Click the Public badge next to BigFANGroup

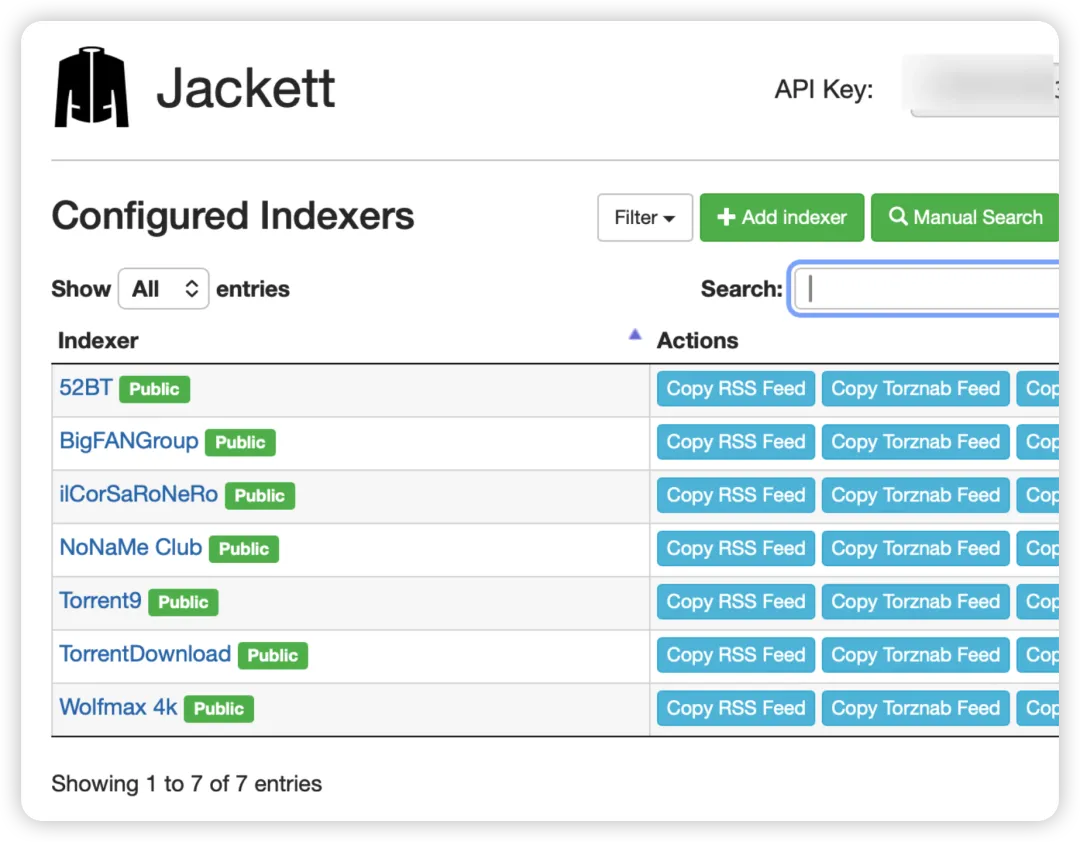point(240,442)
